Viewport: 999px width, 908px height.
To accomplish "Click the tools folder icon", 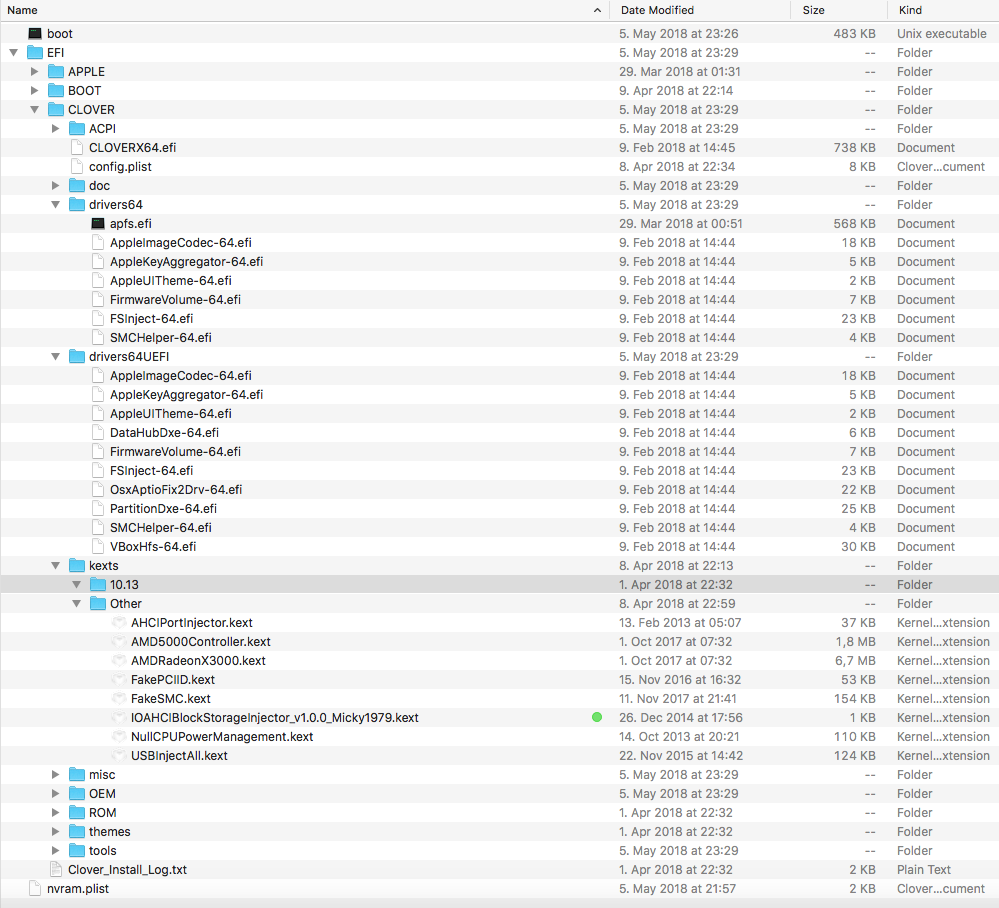I will pos(77,851).
